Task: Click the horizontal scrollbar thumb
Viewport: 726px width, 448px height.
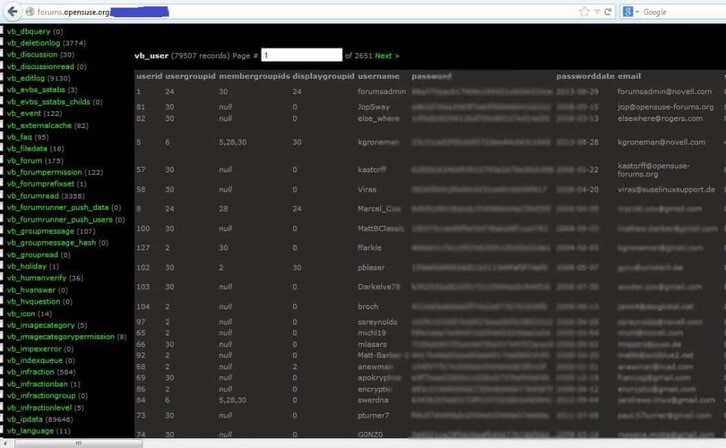Action: tap(79, 443)
